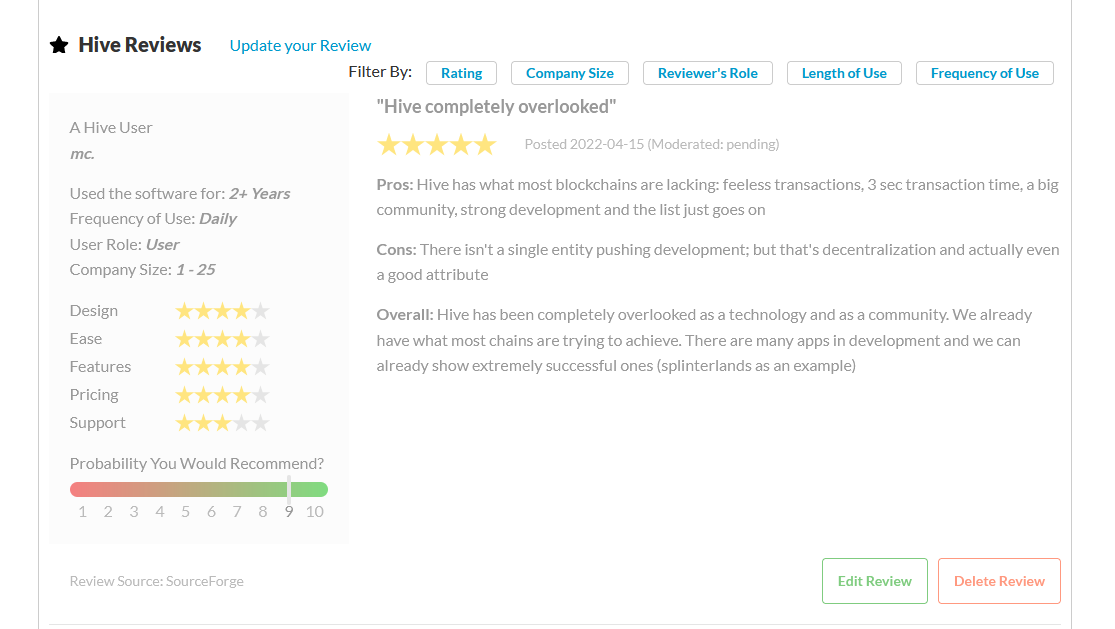
Task: Open the Rating filter
Action: point(462,73)
